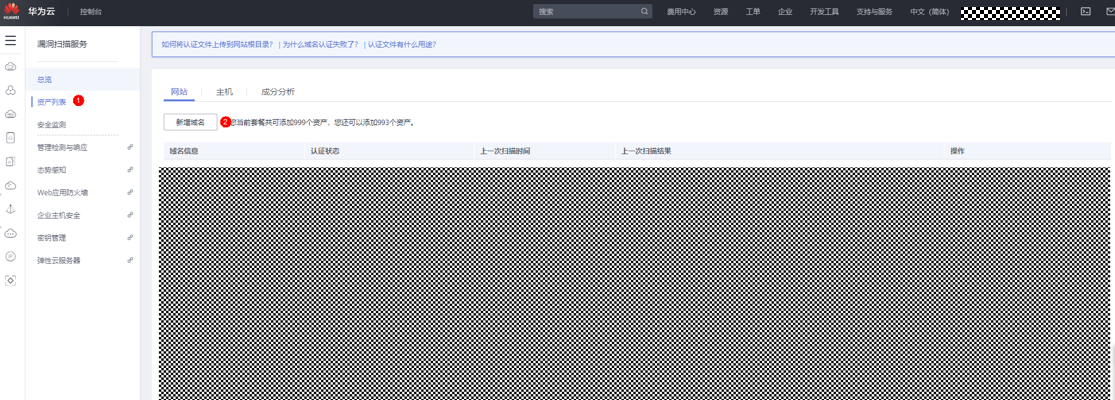Click link icon beside 弹性云服务器

click(x=130, y=260)
